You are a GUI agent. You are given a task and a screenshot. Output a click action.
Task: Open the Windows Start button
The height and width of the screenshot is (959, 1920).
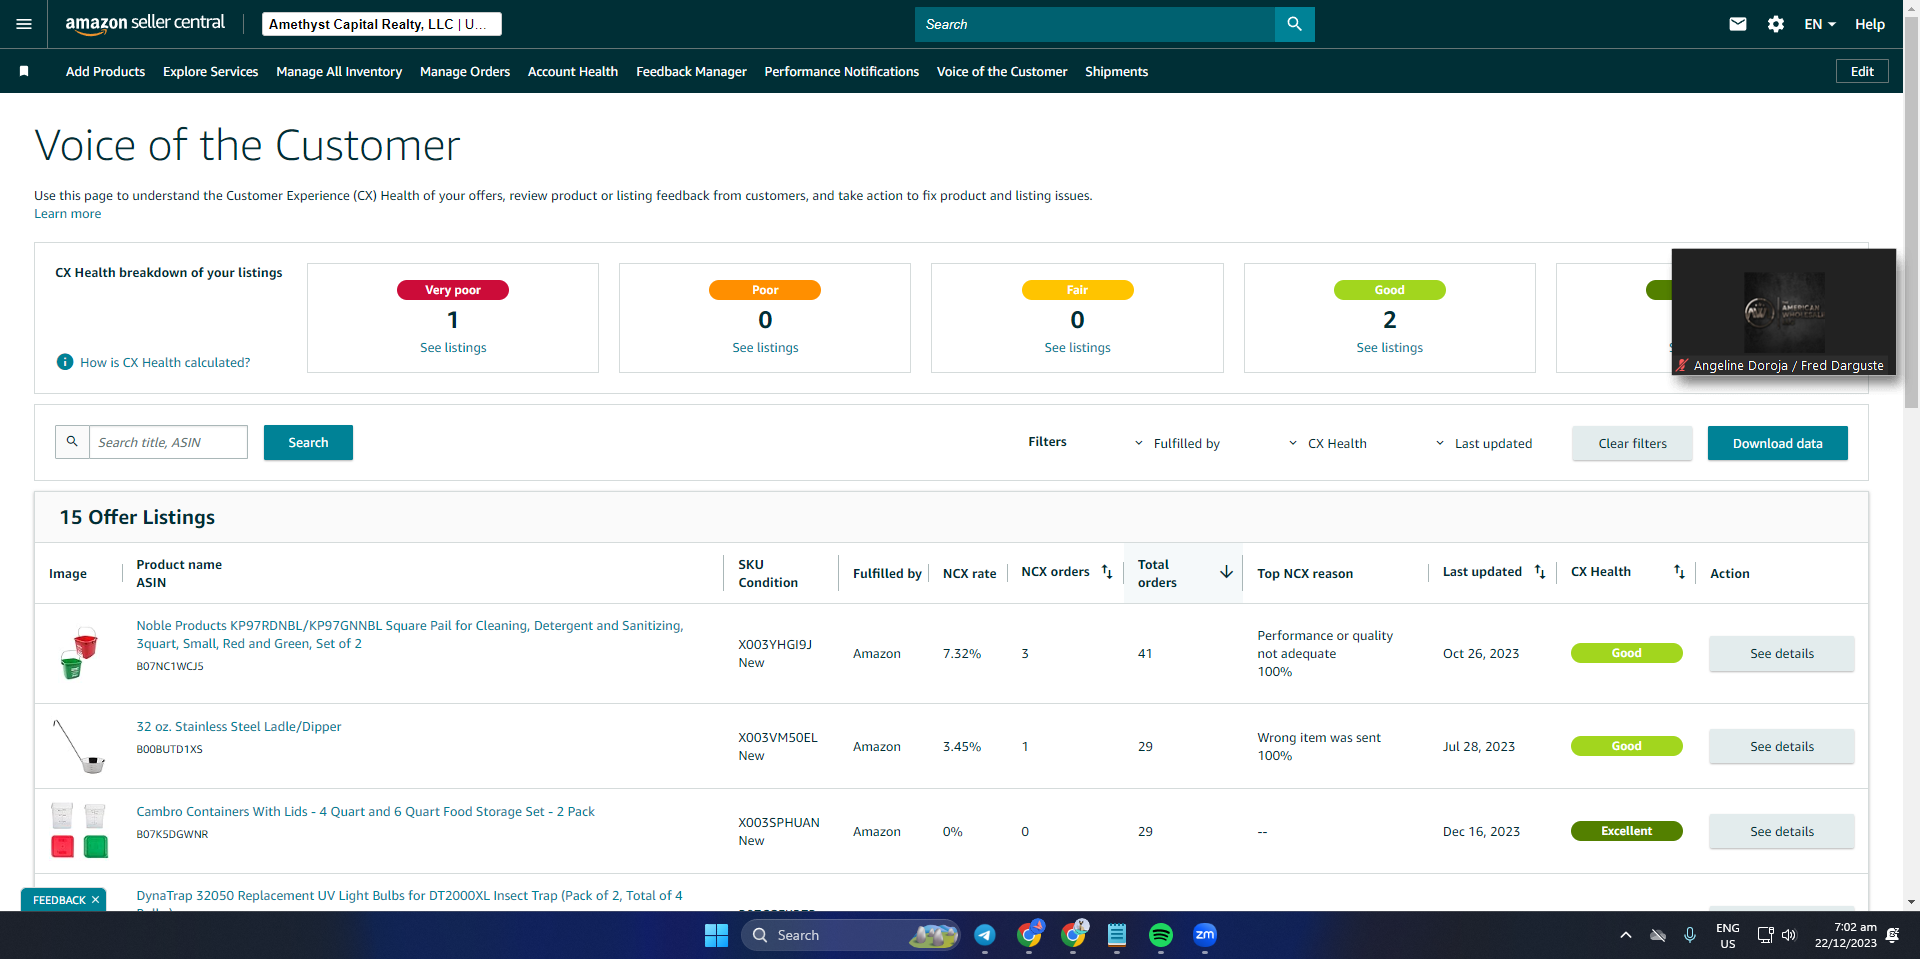(716, 935)
